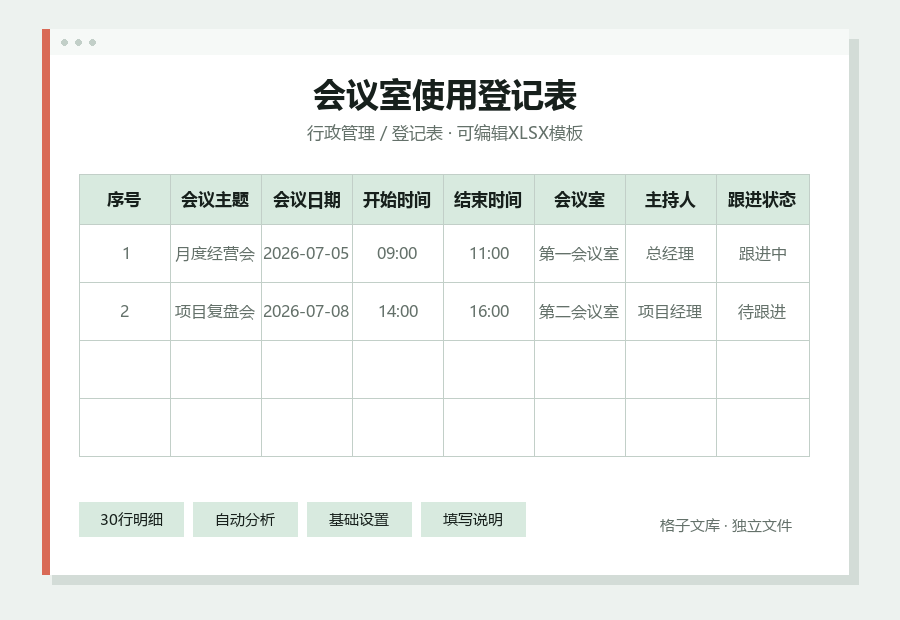This screenshot has height=620, width=900.
Task: Select the date cell 2026-07-05
Action: (307, 254)
